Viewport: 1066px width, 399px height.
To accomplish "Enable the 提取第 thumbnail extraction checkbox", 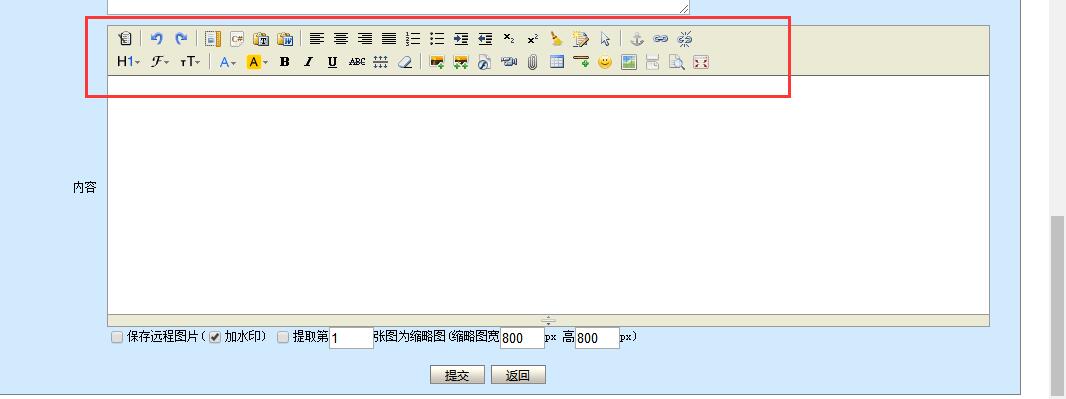I will [283, 336].
